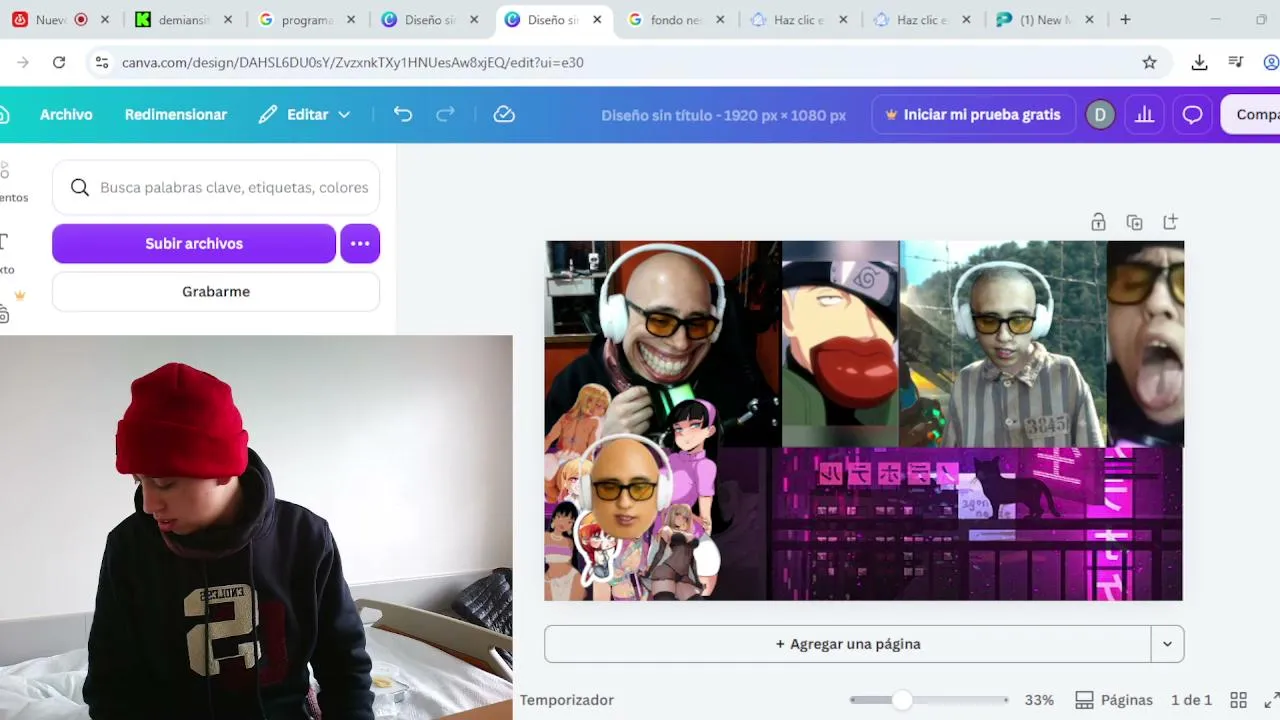This screenshot has width=1280, height=720.
Task: Add a new page via plus-page icon
Action: (x=1170, y=222)
